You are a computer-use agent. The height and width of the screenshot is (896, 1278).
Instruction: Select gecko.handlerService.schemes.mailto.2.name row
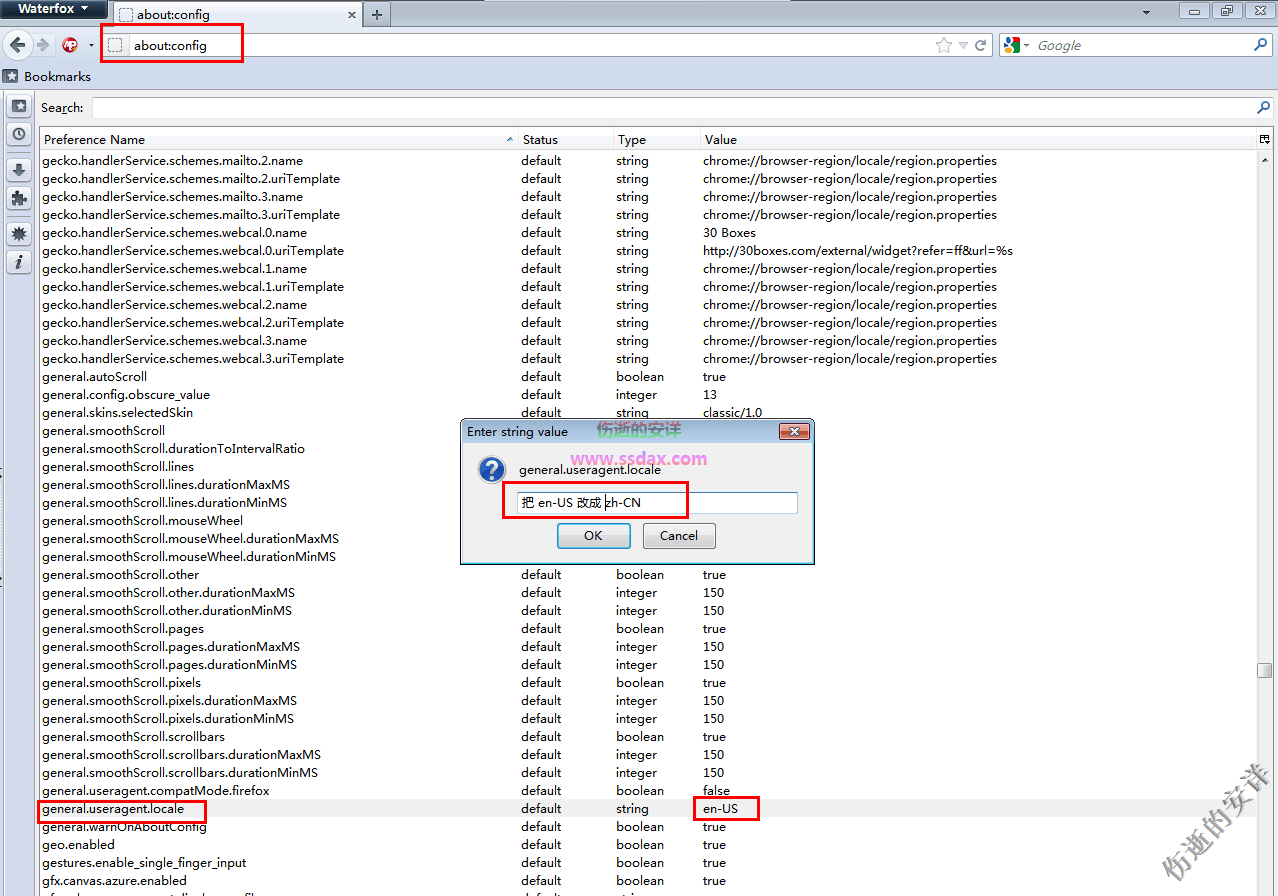coord(648,160)
